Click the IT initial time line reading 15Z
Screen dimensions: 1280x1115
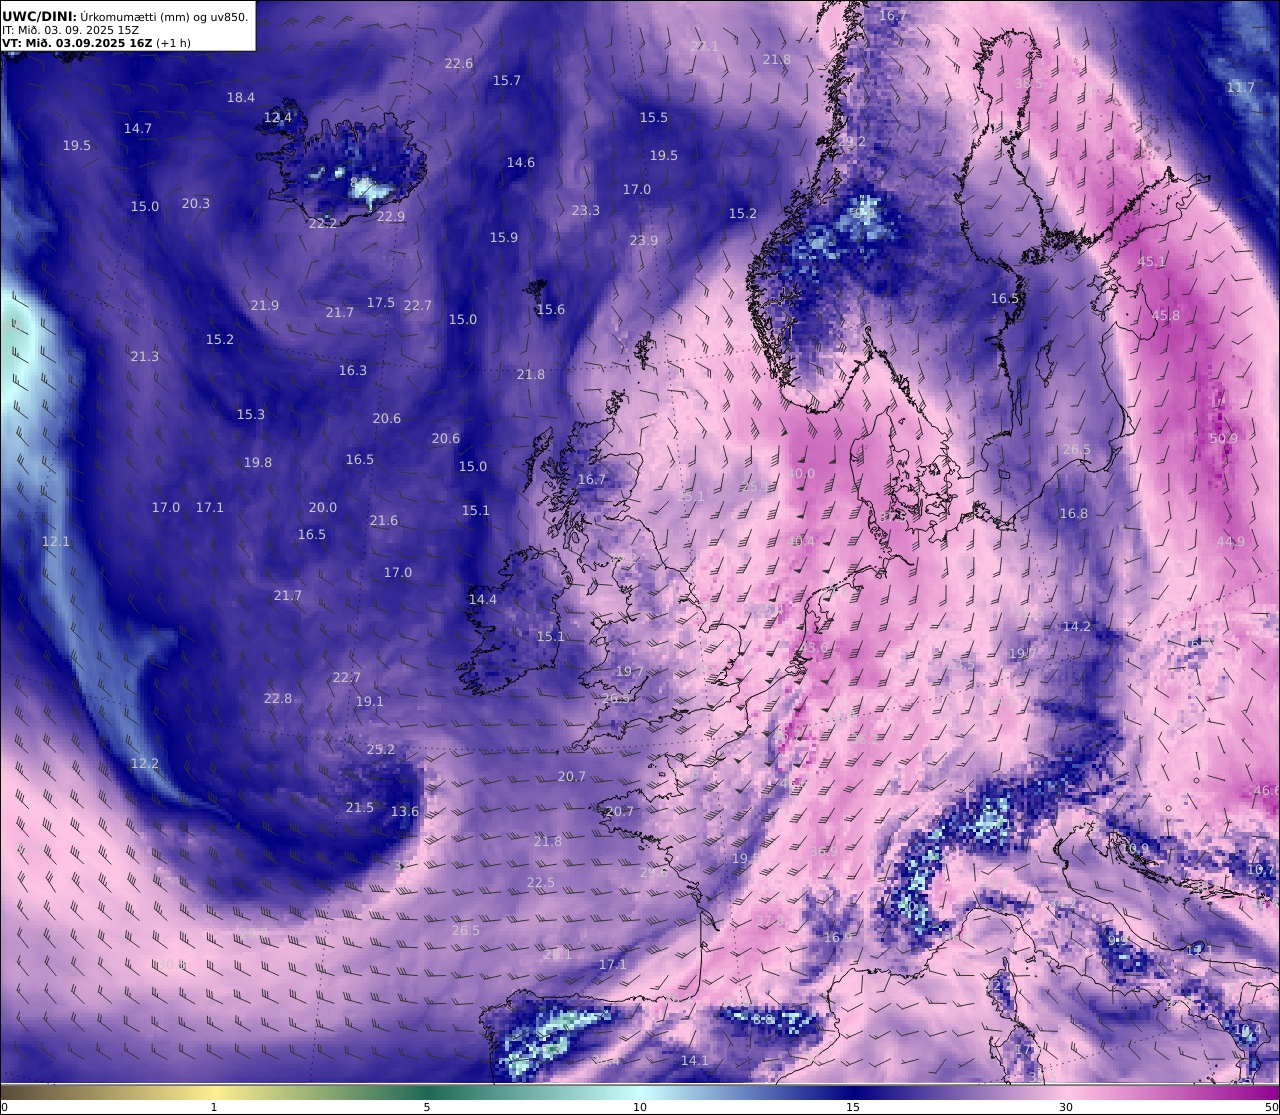(x=71, y=30)
